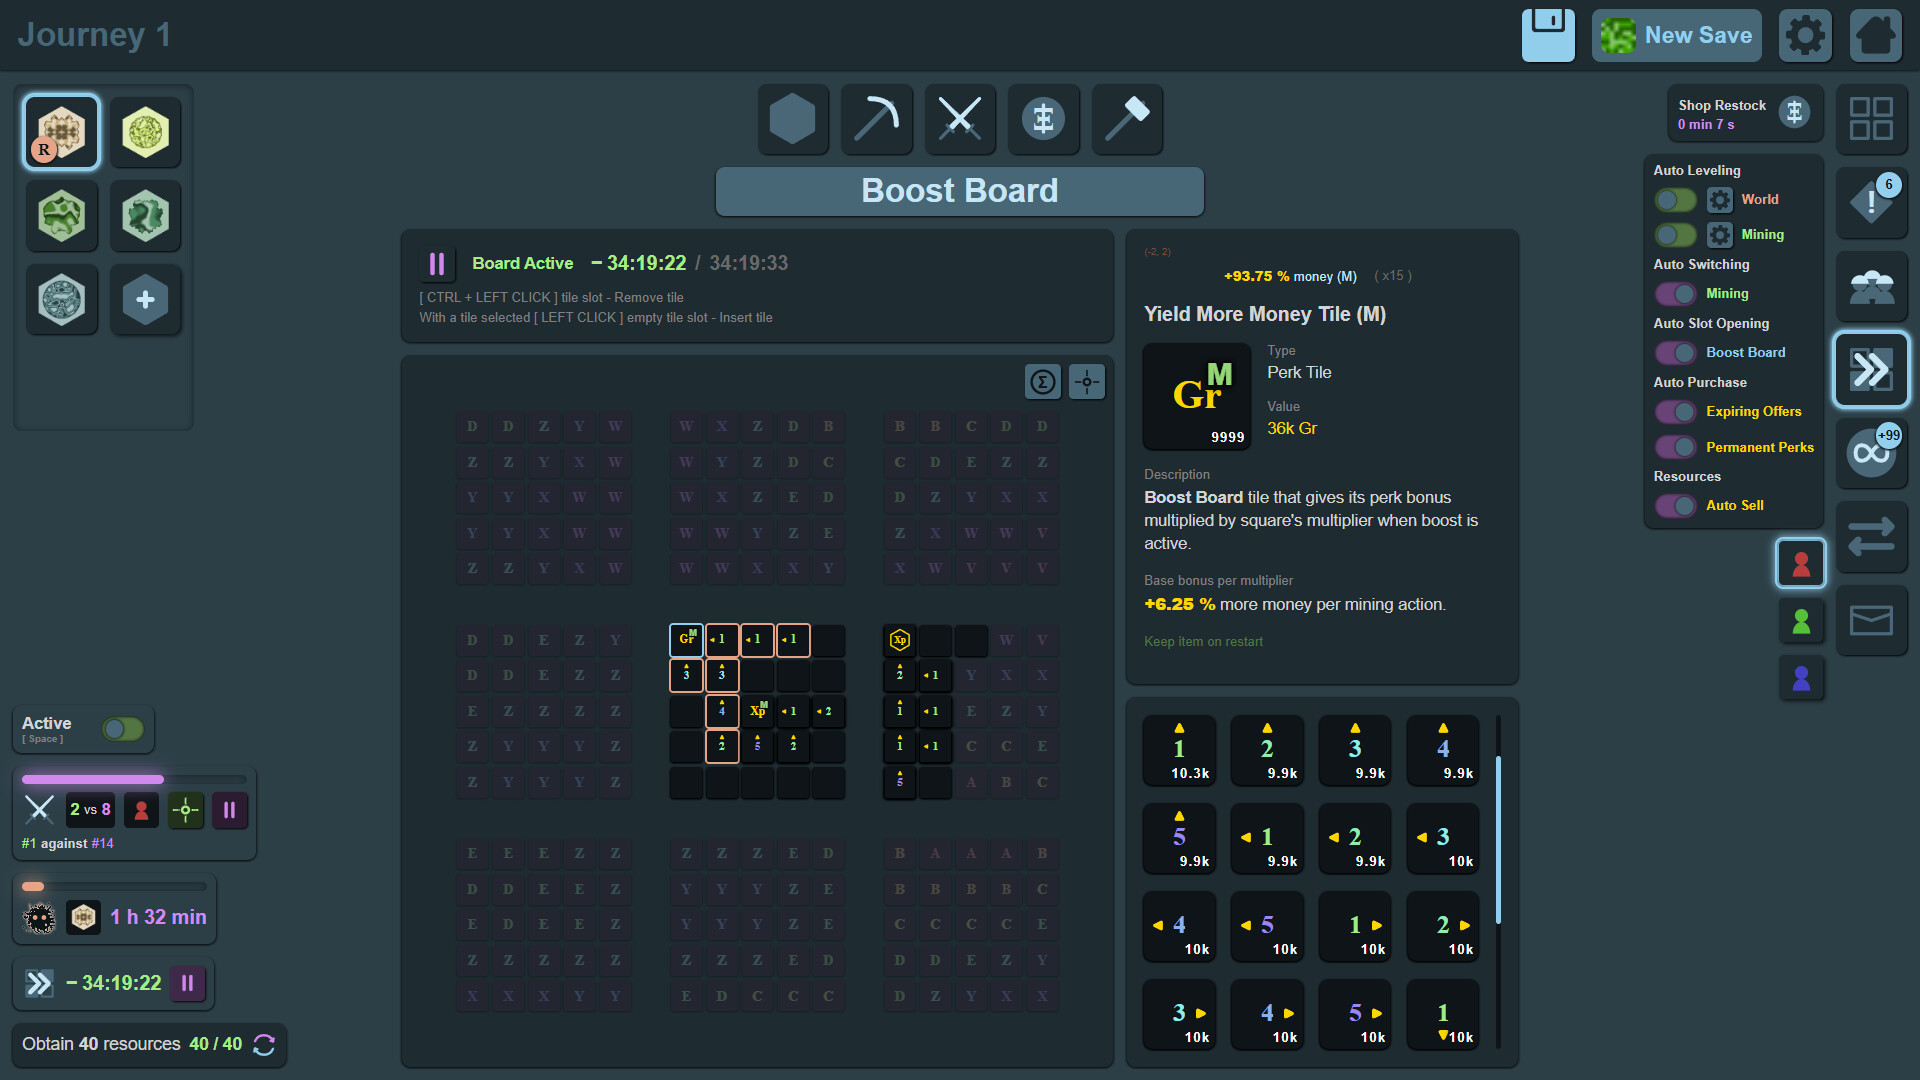Disable Expiring Offers auto purchase
The width and height of the screenshot is (1920, 1080).
[x=1676, y=412]
